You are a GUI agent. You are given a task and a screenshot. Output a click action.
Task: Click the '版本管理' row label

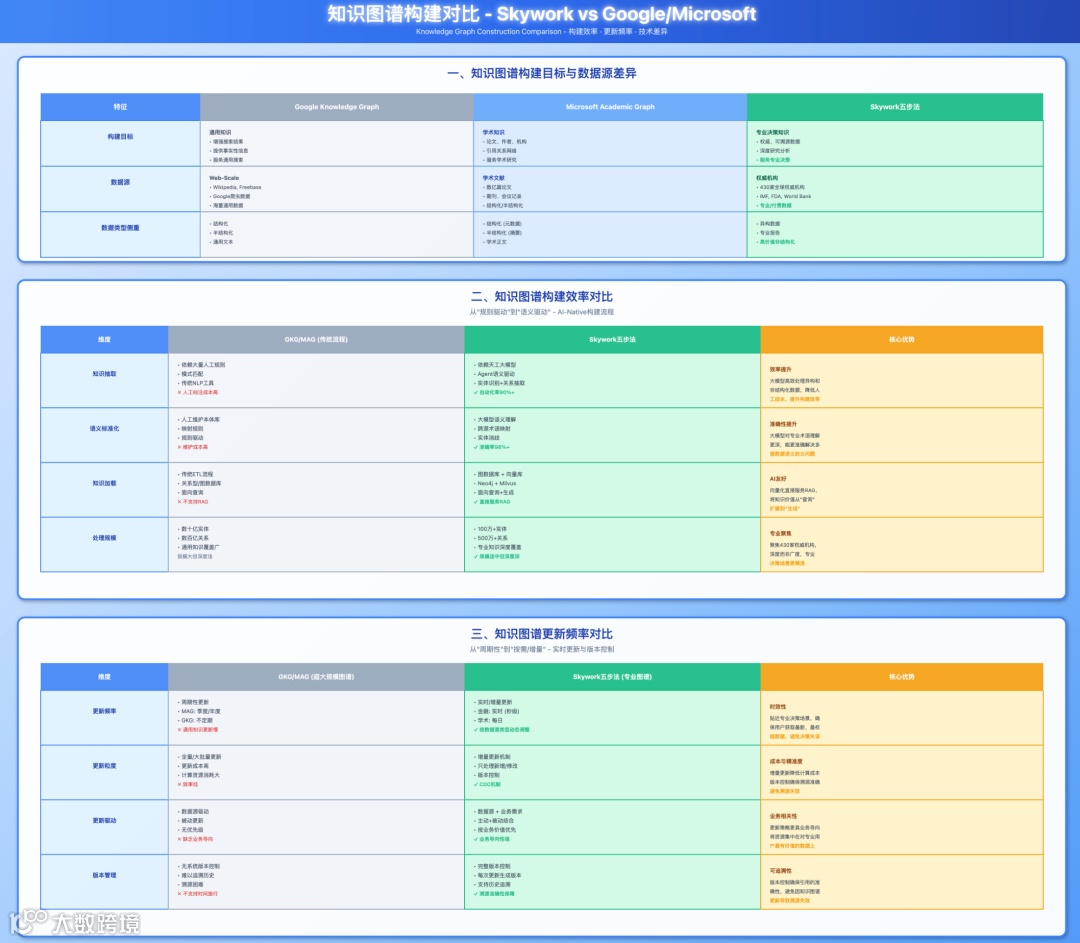point(105,875)
